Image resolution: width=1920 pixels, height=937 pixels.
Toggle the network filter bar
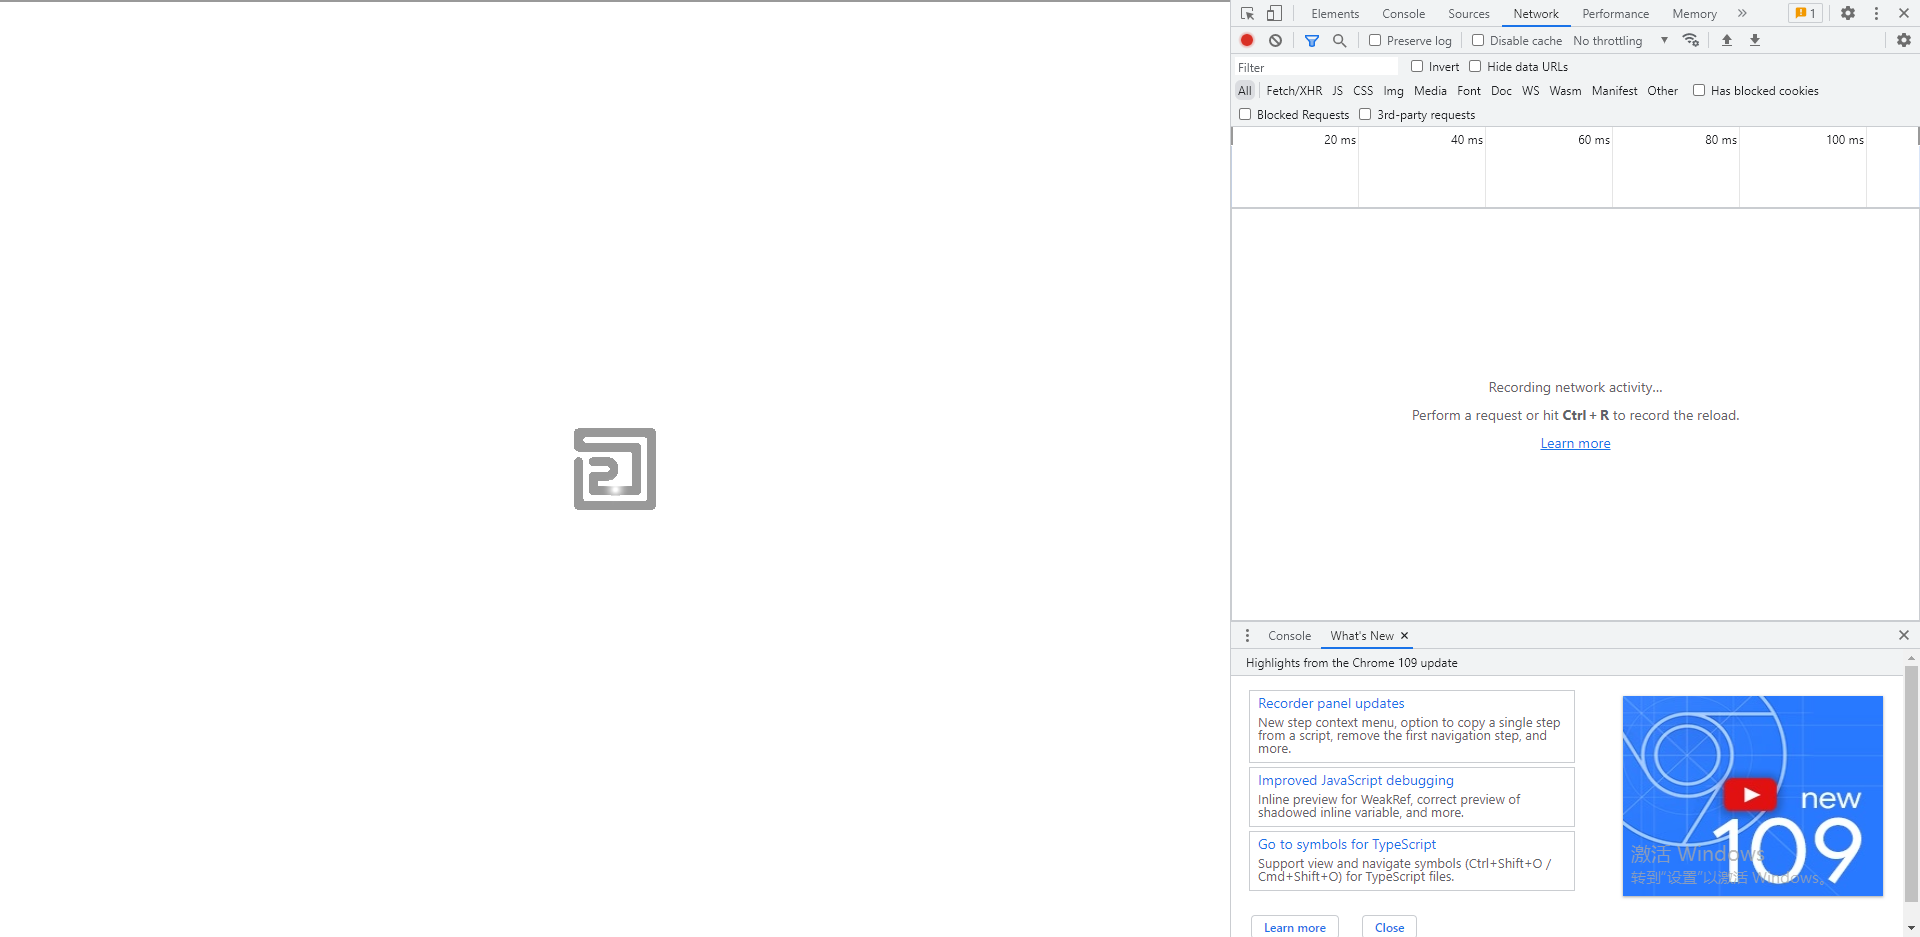tap(1313, 40)
